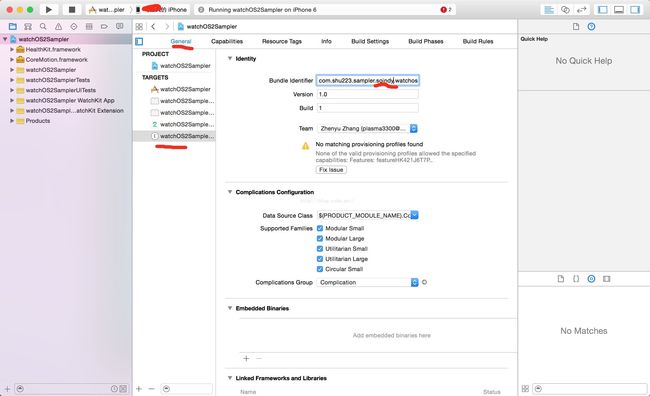The image size is (650, 396).
Task: Expand the Products folder
Action: point(12,121)
